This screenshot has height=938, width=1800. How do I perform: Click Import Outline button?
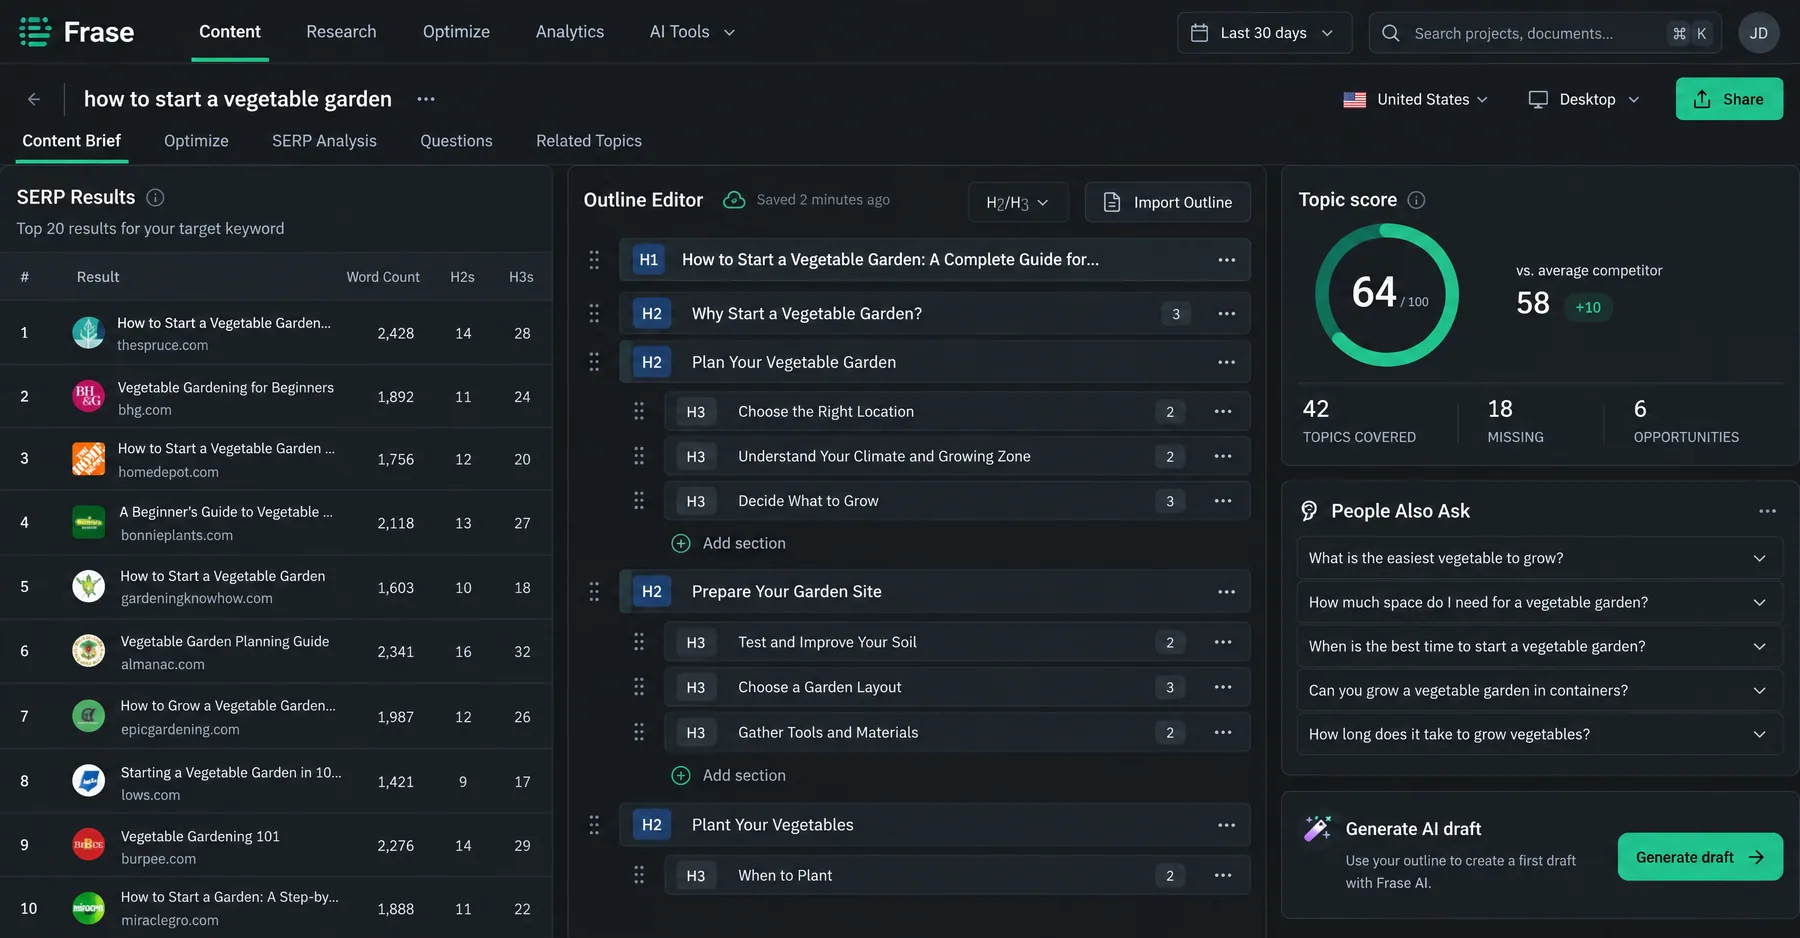pyautogui.click(x=1168, y=202)
